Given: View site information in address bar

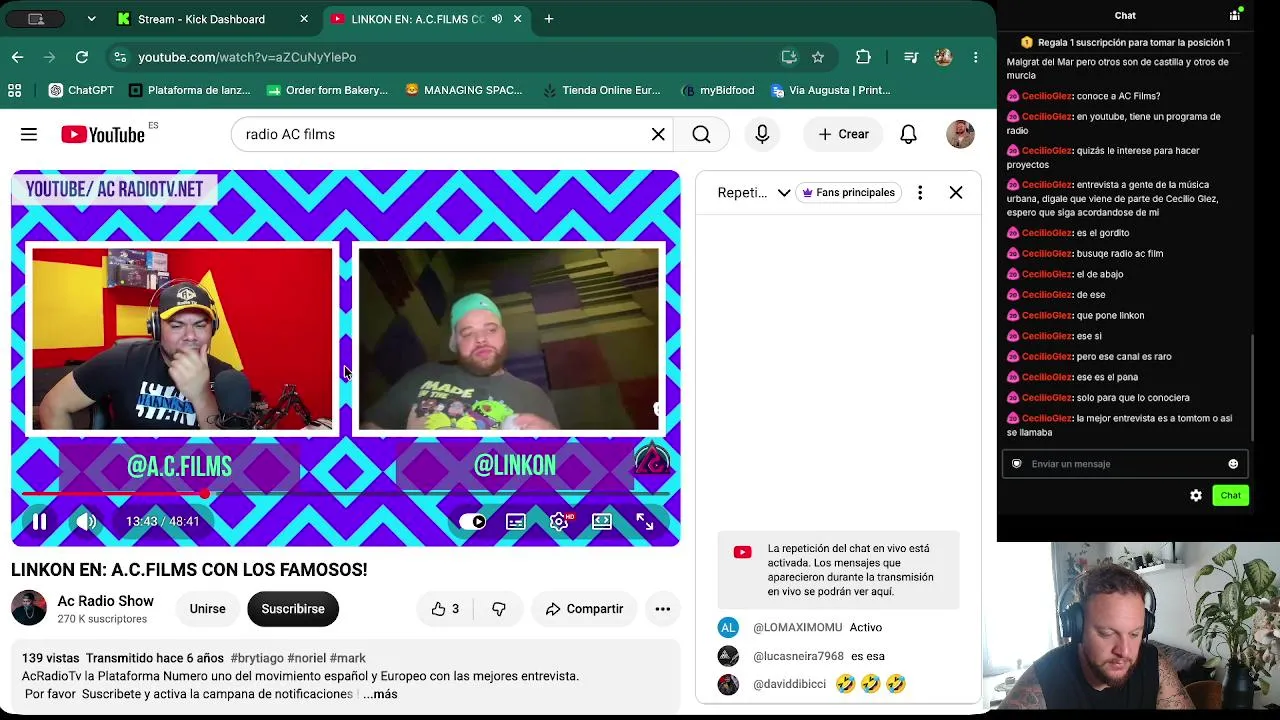Looking at the screenshot, I should click(x=120, y=57).
